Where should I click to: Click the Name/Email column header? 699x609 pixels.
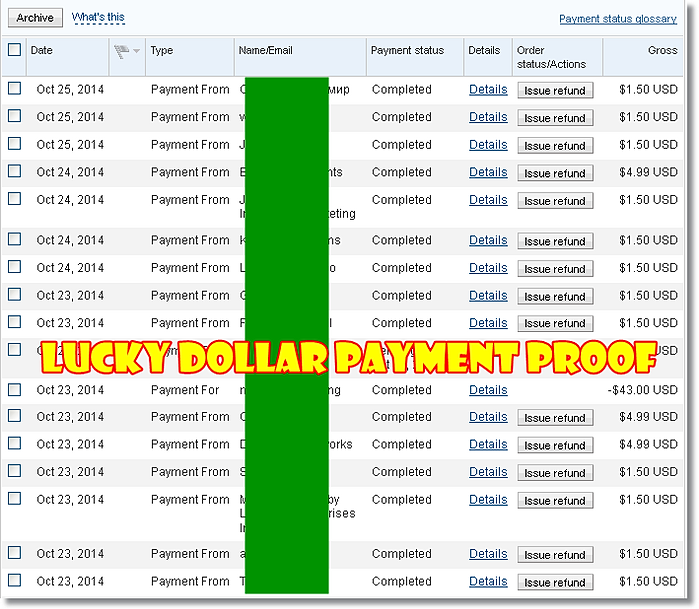265,50
